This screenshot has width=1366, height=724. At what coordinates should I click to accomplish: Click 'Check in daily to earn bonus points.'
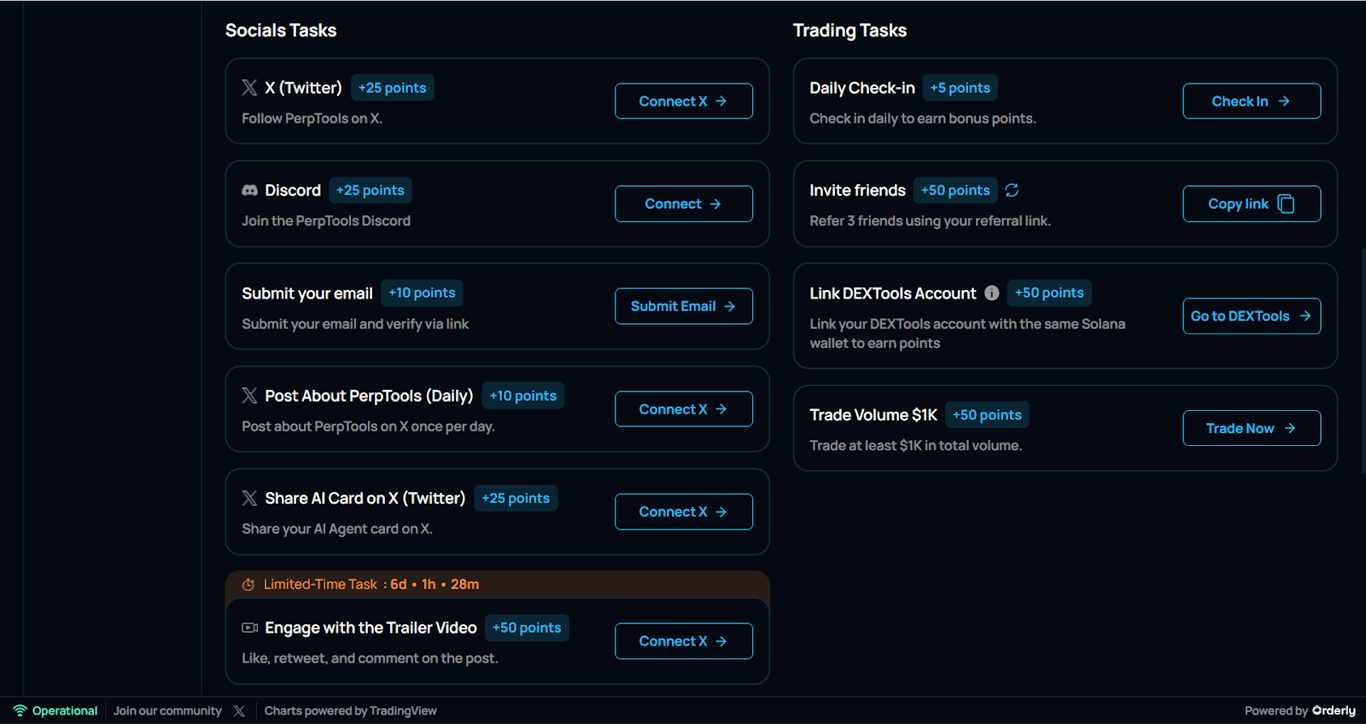[923, 118]
